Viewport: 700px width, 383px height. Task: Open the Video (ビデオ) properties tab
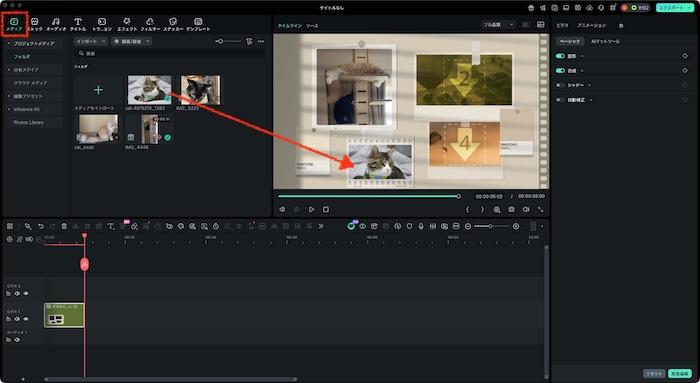[x=562, y=25]
